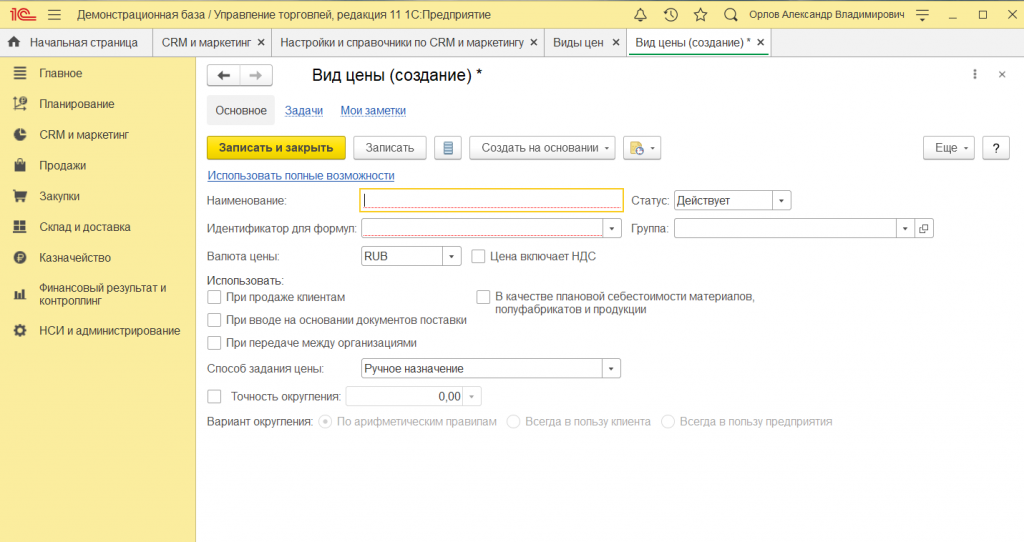1024x542 pixels.
Task: Click the favorites star icon
Action: click(x=700, y=15)
